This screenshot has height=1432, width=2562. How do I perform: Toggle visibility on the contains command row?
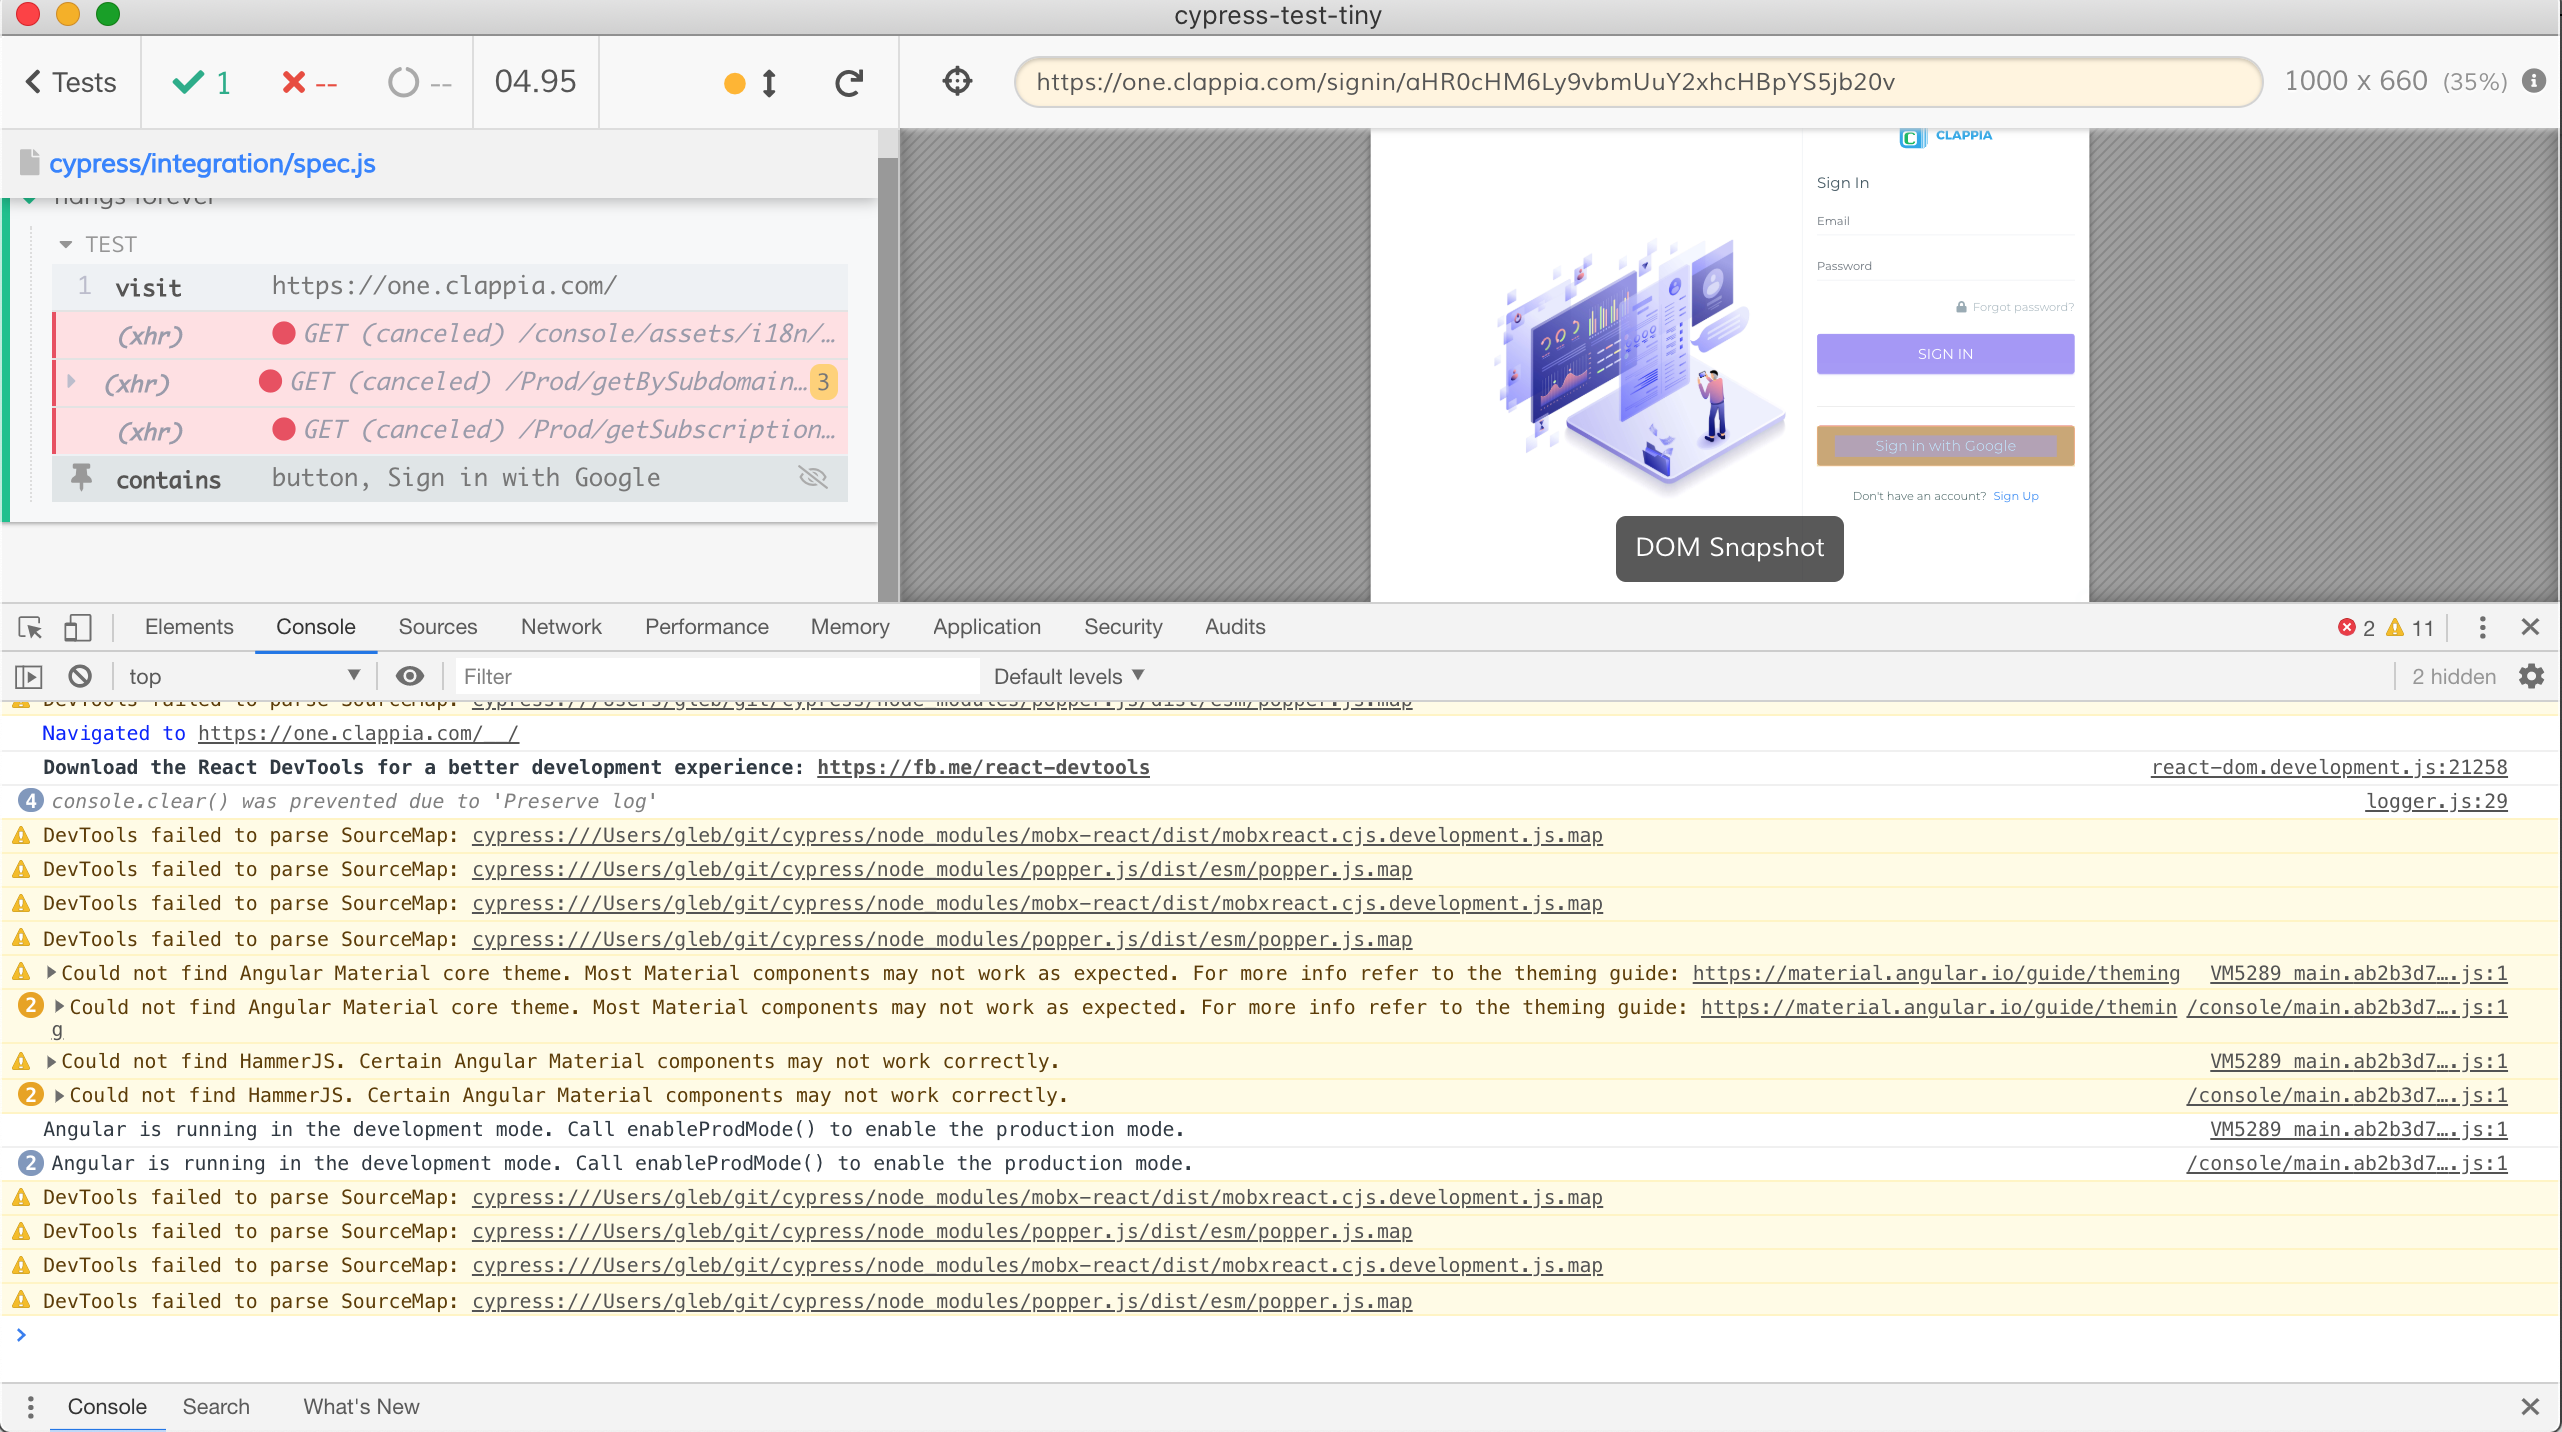click(x=812, y=478)
